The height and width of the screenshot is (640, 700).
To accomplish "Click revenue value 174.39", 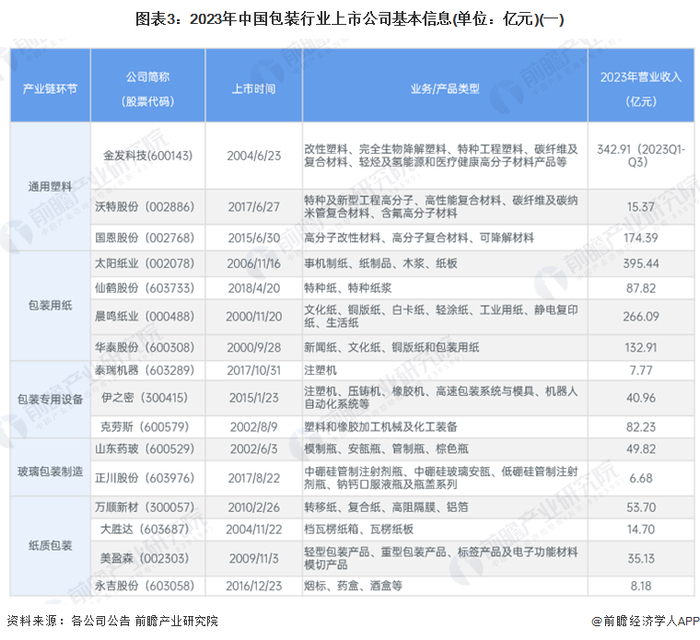I will coord(641,238).
